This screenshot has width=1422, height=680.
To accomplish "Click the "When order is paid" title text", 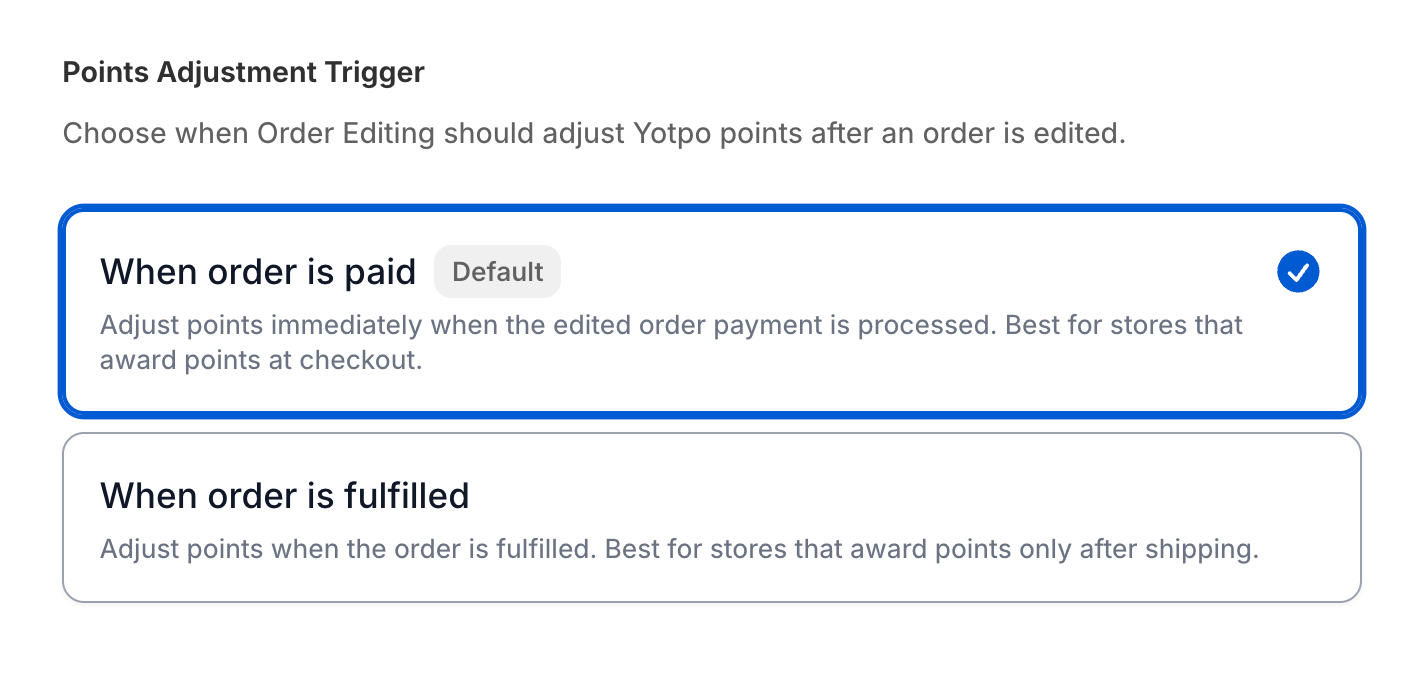I will click(258, 272).
